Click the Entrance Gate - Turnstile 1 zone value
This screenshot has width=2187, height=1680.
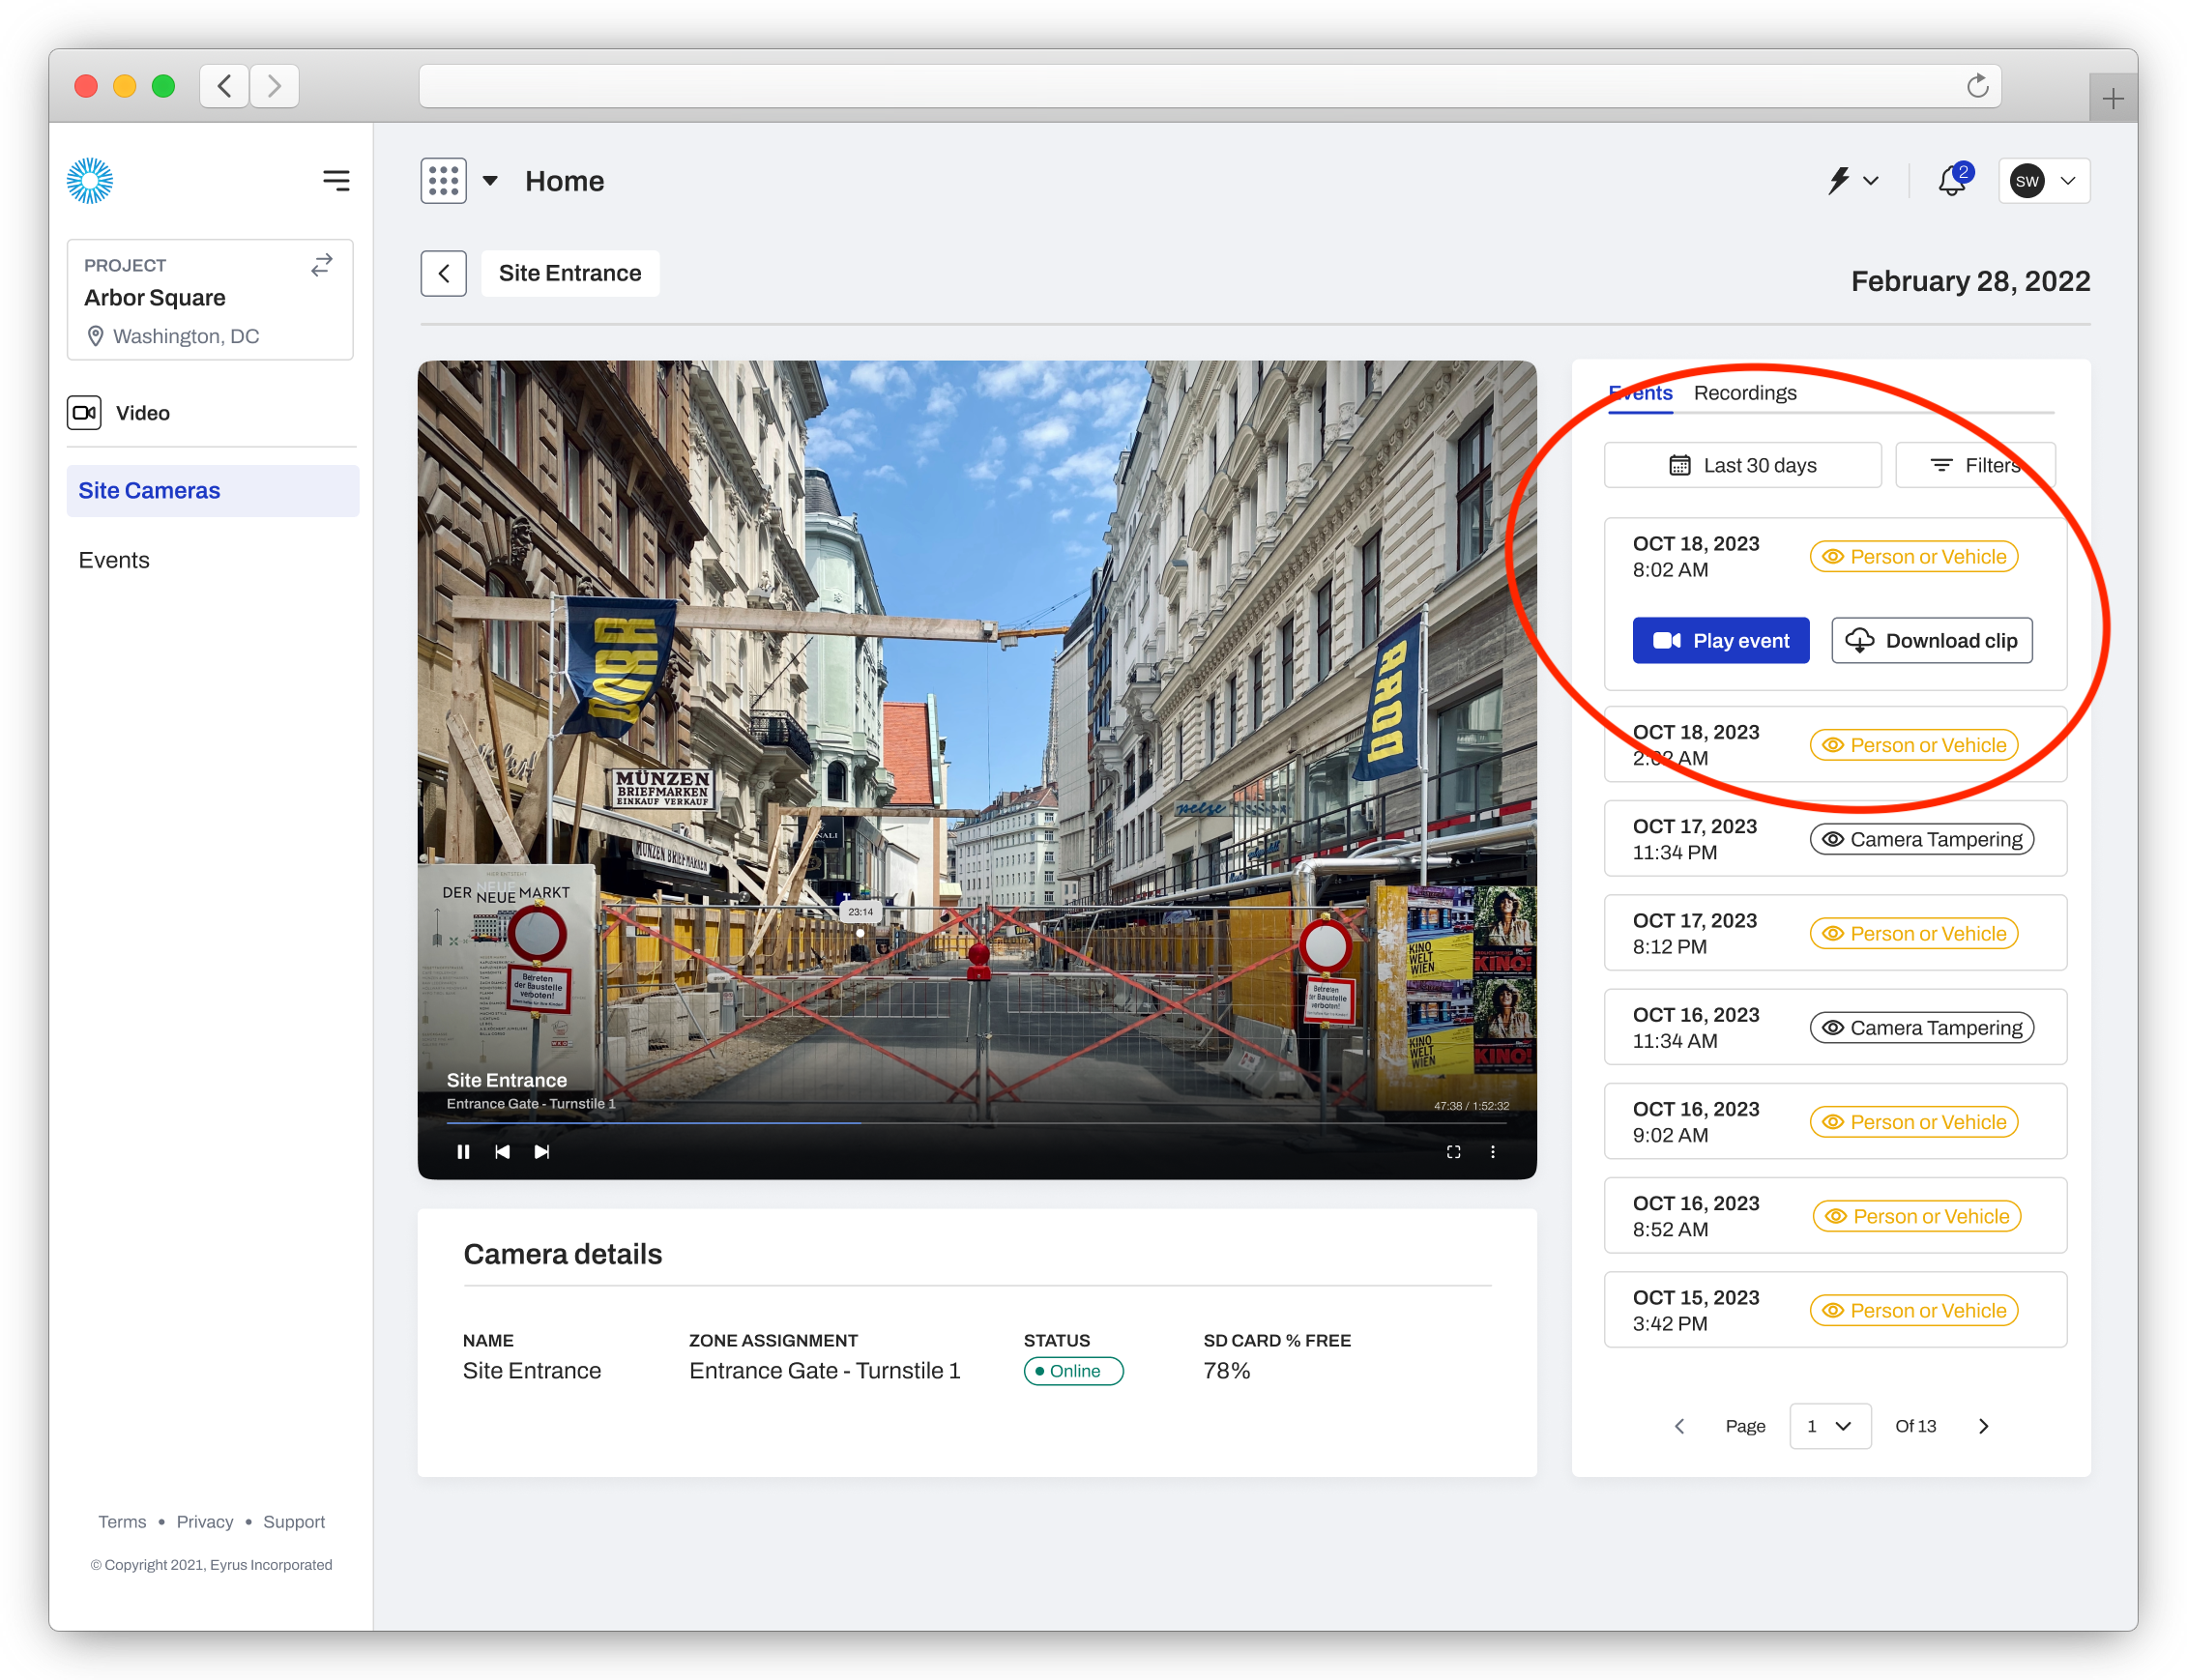(824, 1370)
